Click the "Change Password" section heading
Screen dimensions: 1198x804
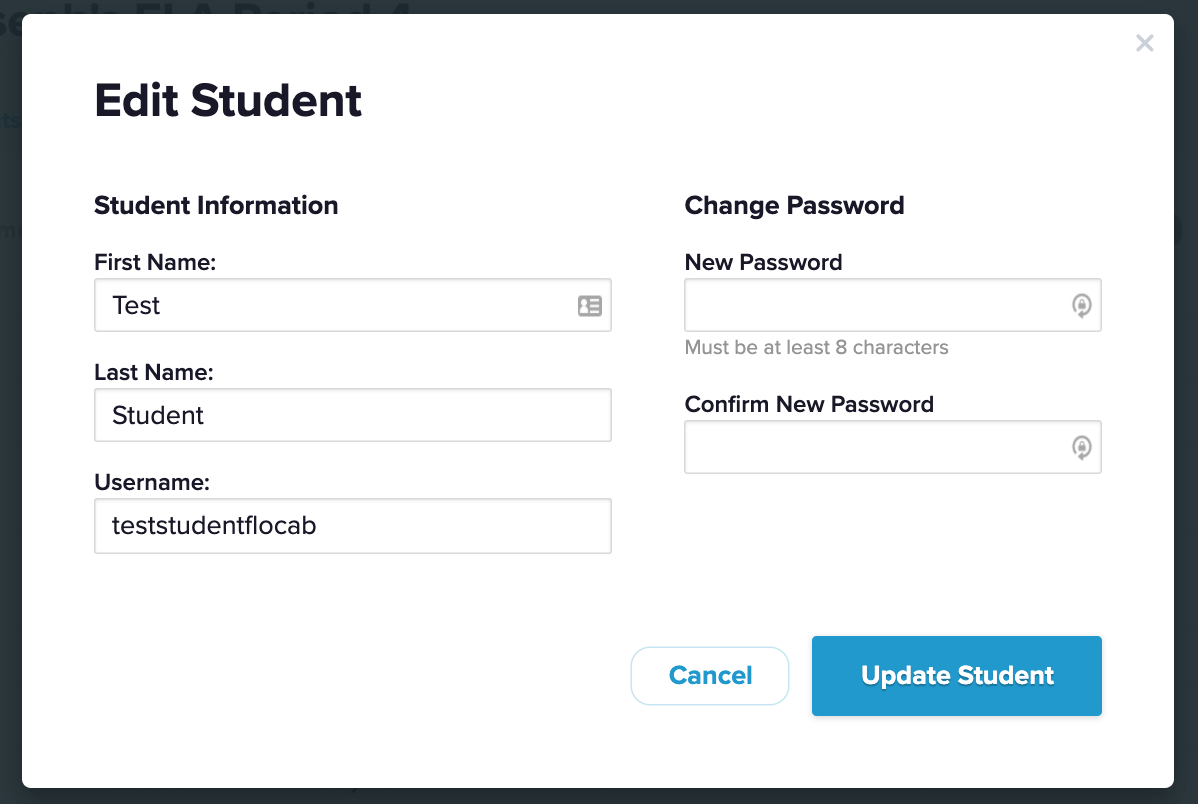[794, 206]
